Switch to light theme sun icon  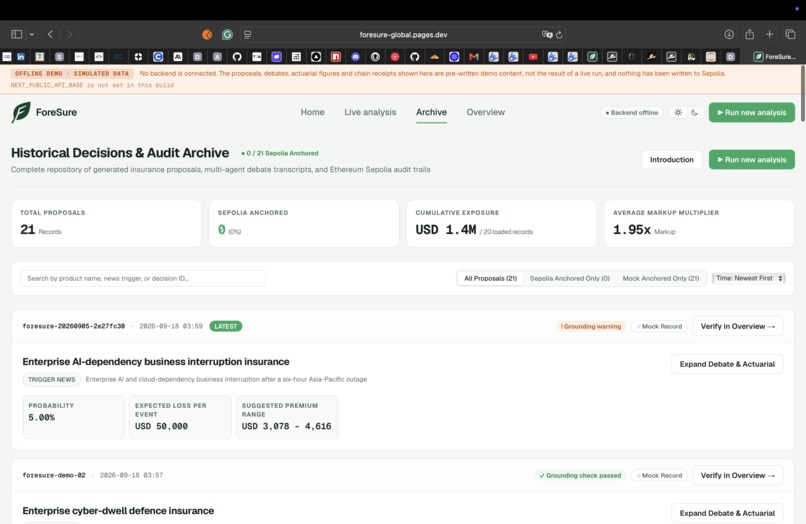pos(678,113)
